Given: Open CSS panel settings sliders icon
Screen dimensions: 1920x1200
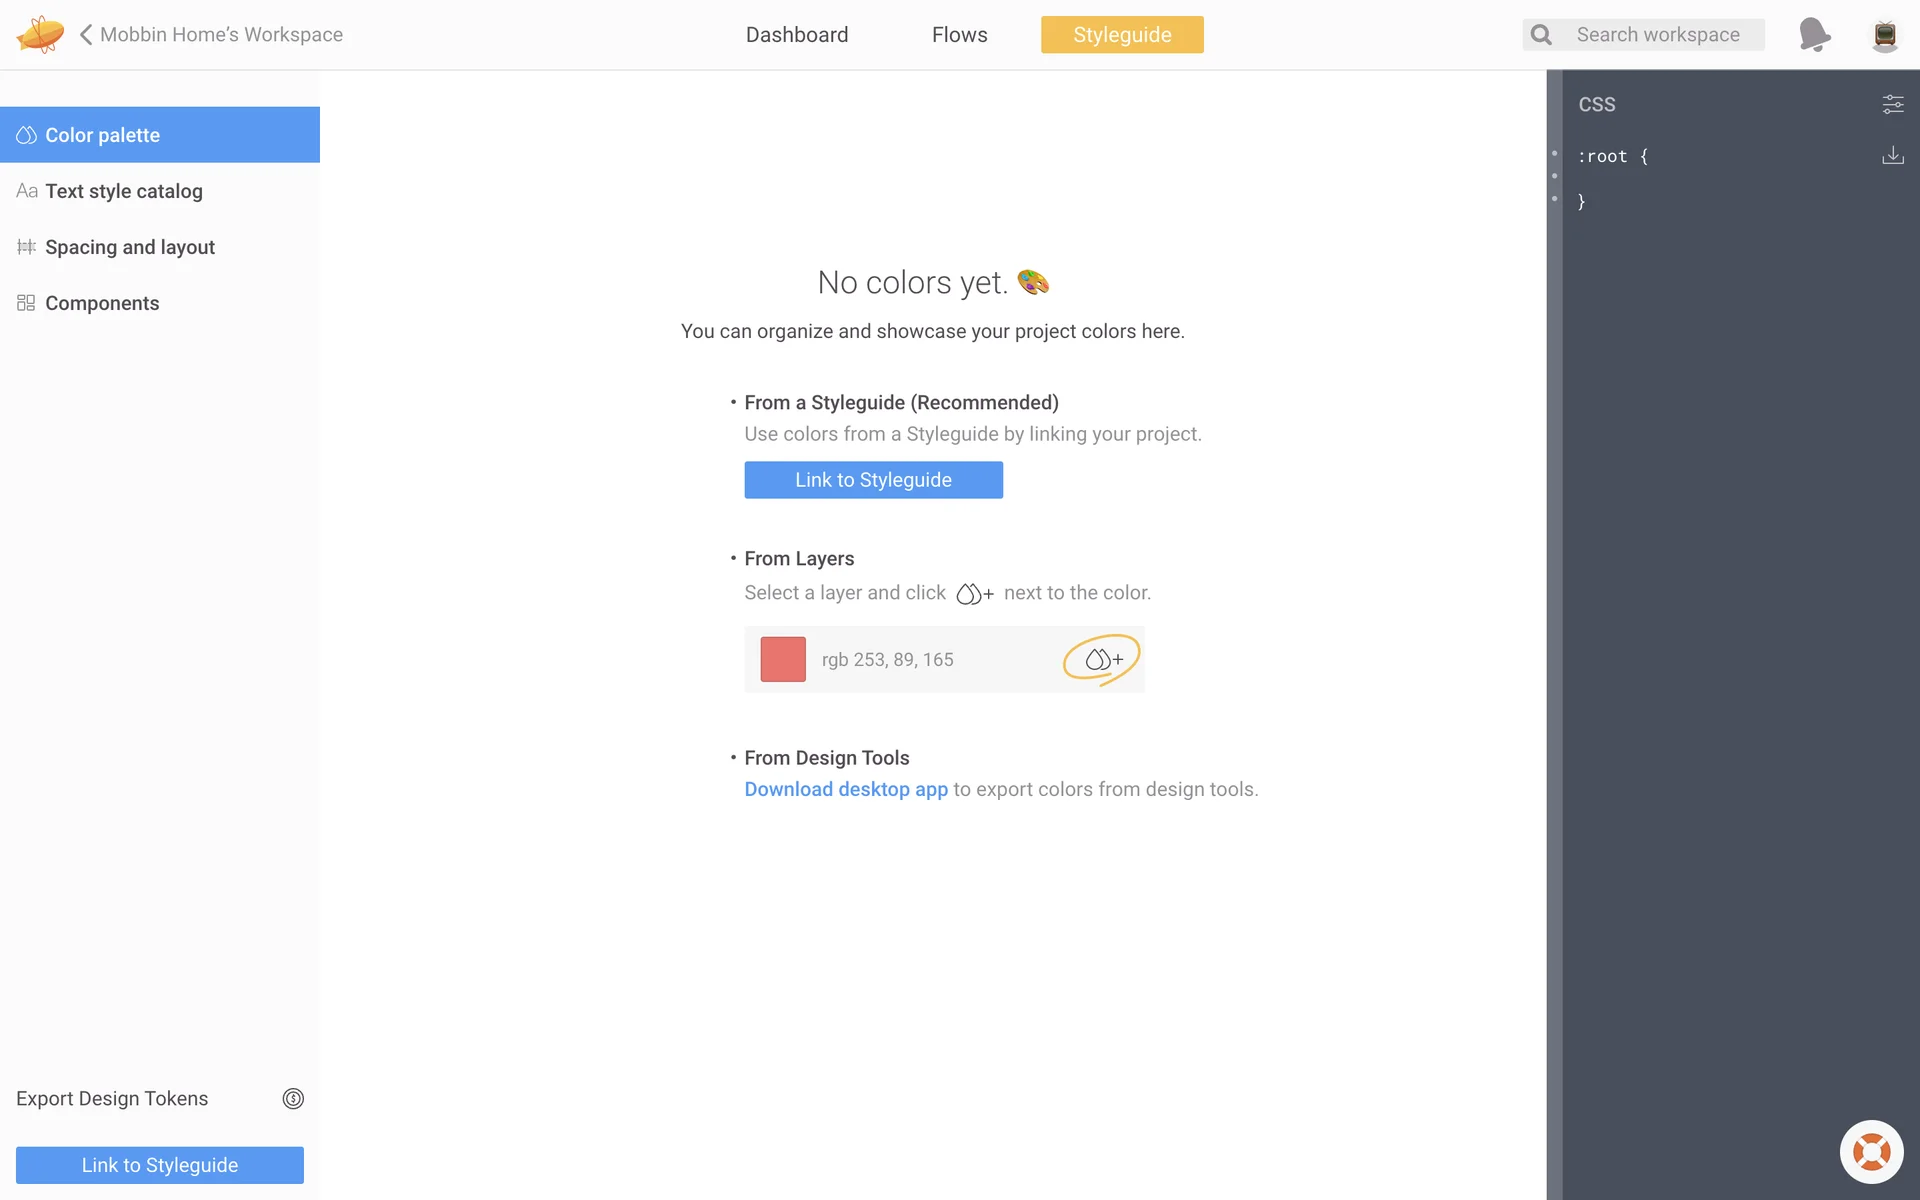Looking at the screenshot, I should [x=1892, y=104].
